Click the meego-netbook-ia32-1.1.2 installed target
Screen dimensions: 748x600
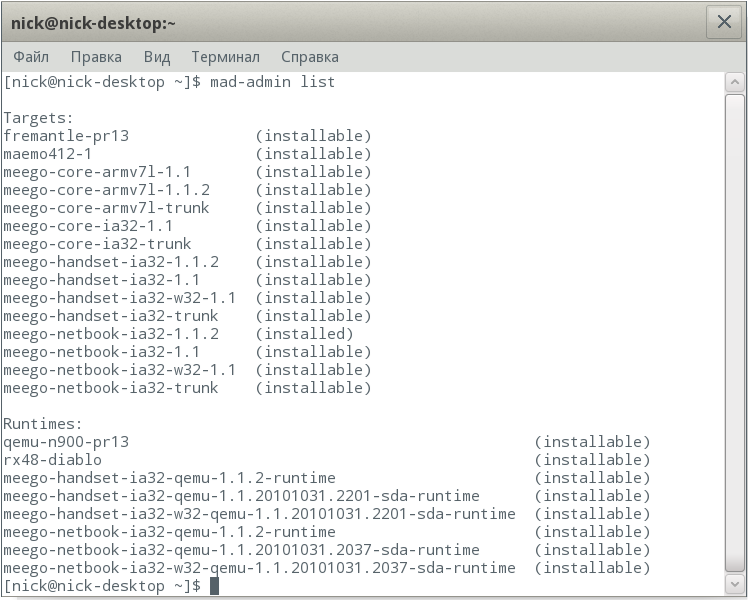111,334
